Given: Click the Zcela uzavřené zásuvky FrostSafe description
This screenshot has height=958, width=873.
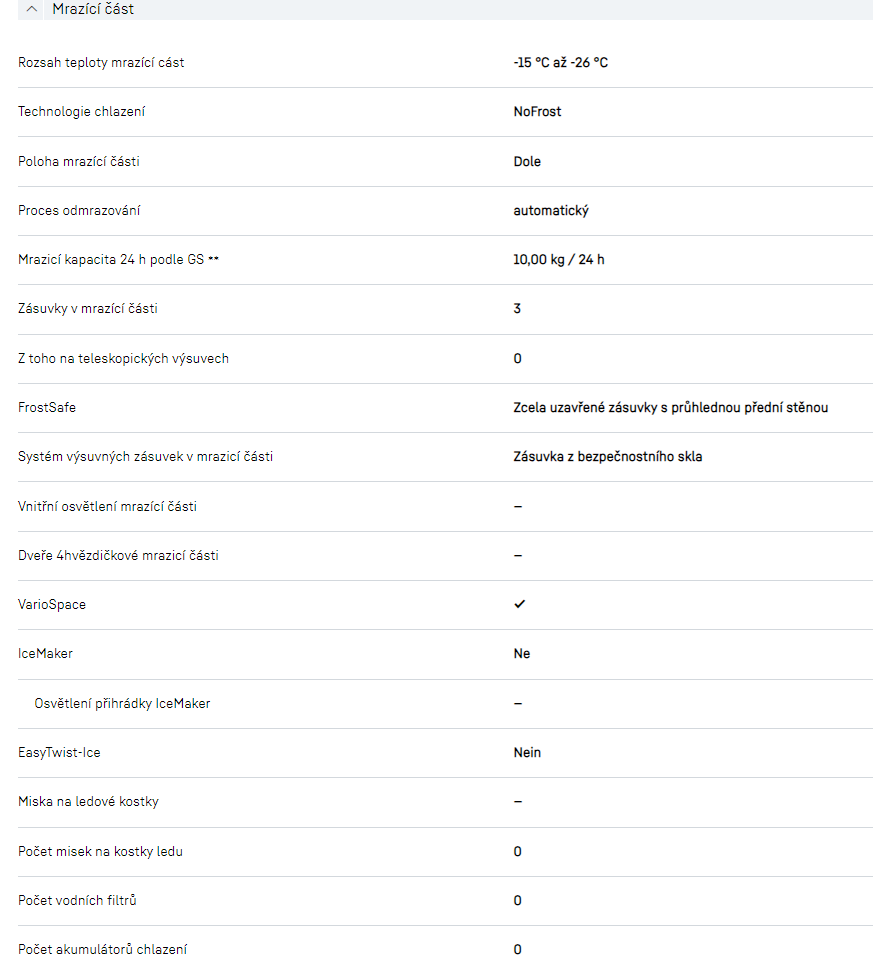Looking at the screenshot, I should coord(670,408).
